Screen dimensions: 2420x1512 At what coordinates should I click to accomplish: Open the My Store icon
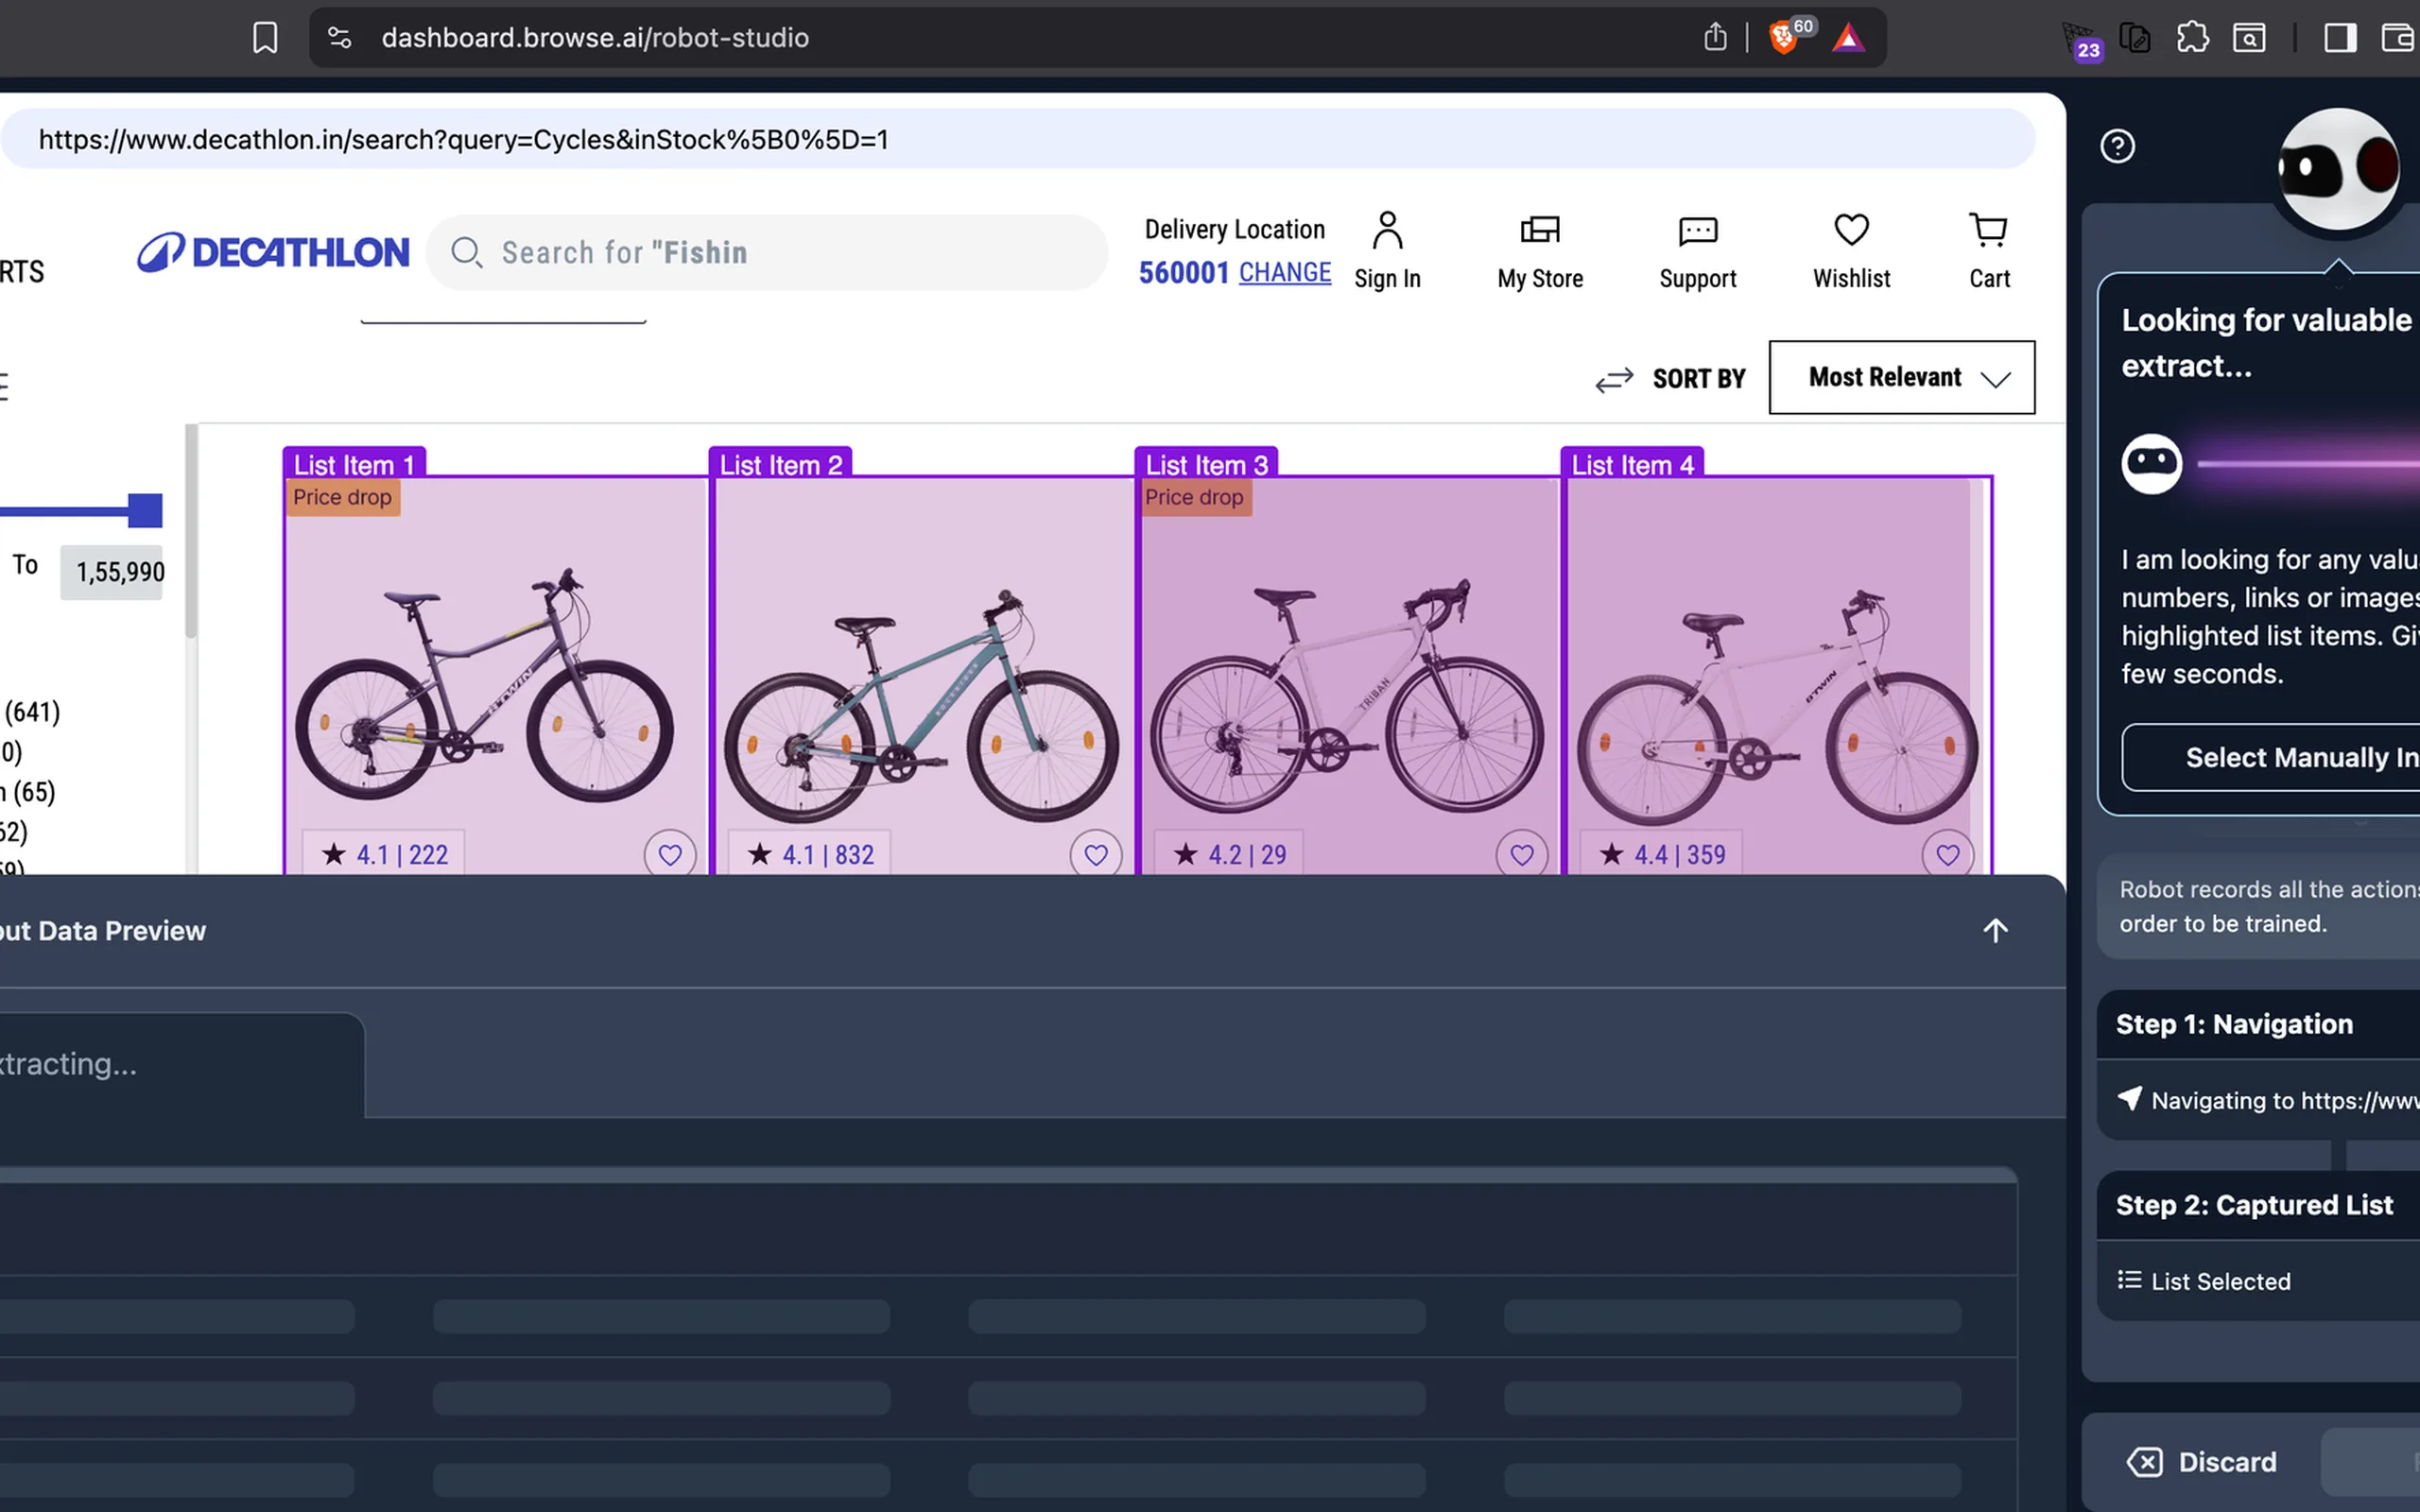(1540, 230)
